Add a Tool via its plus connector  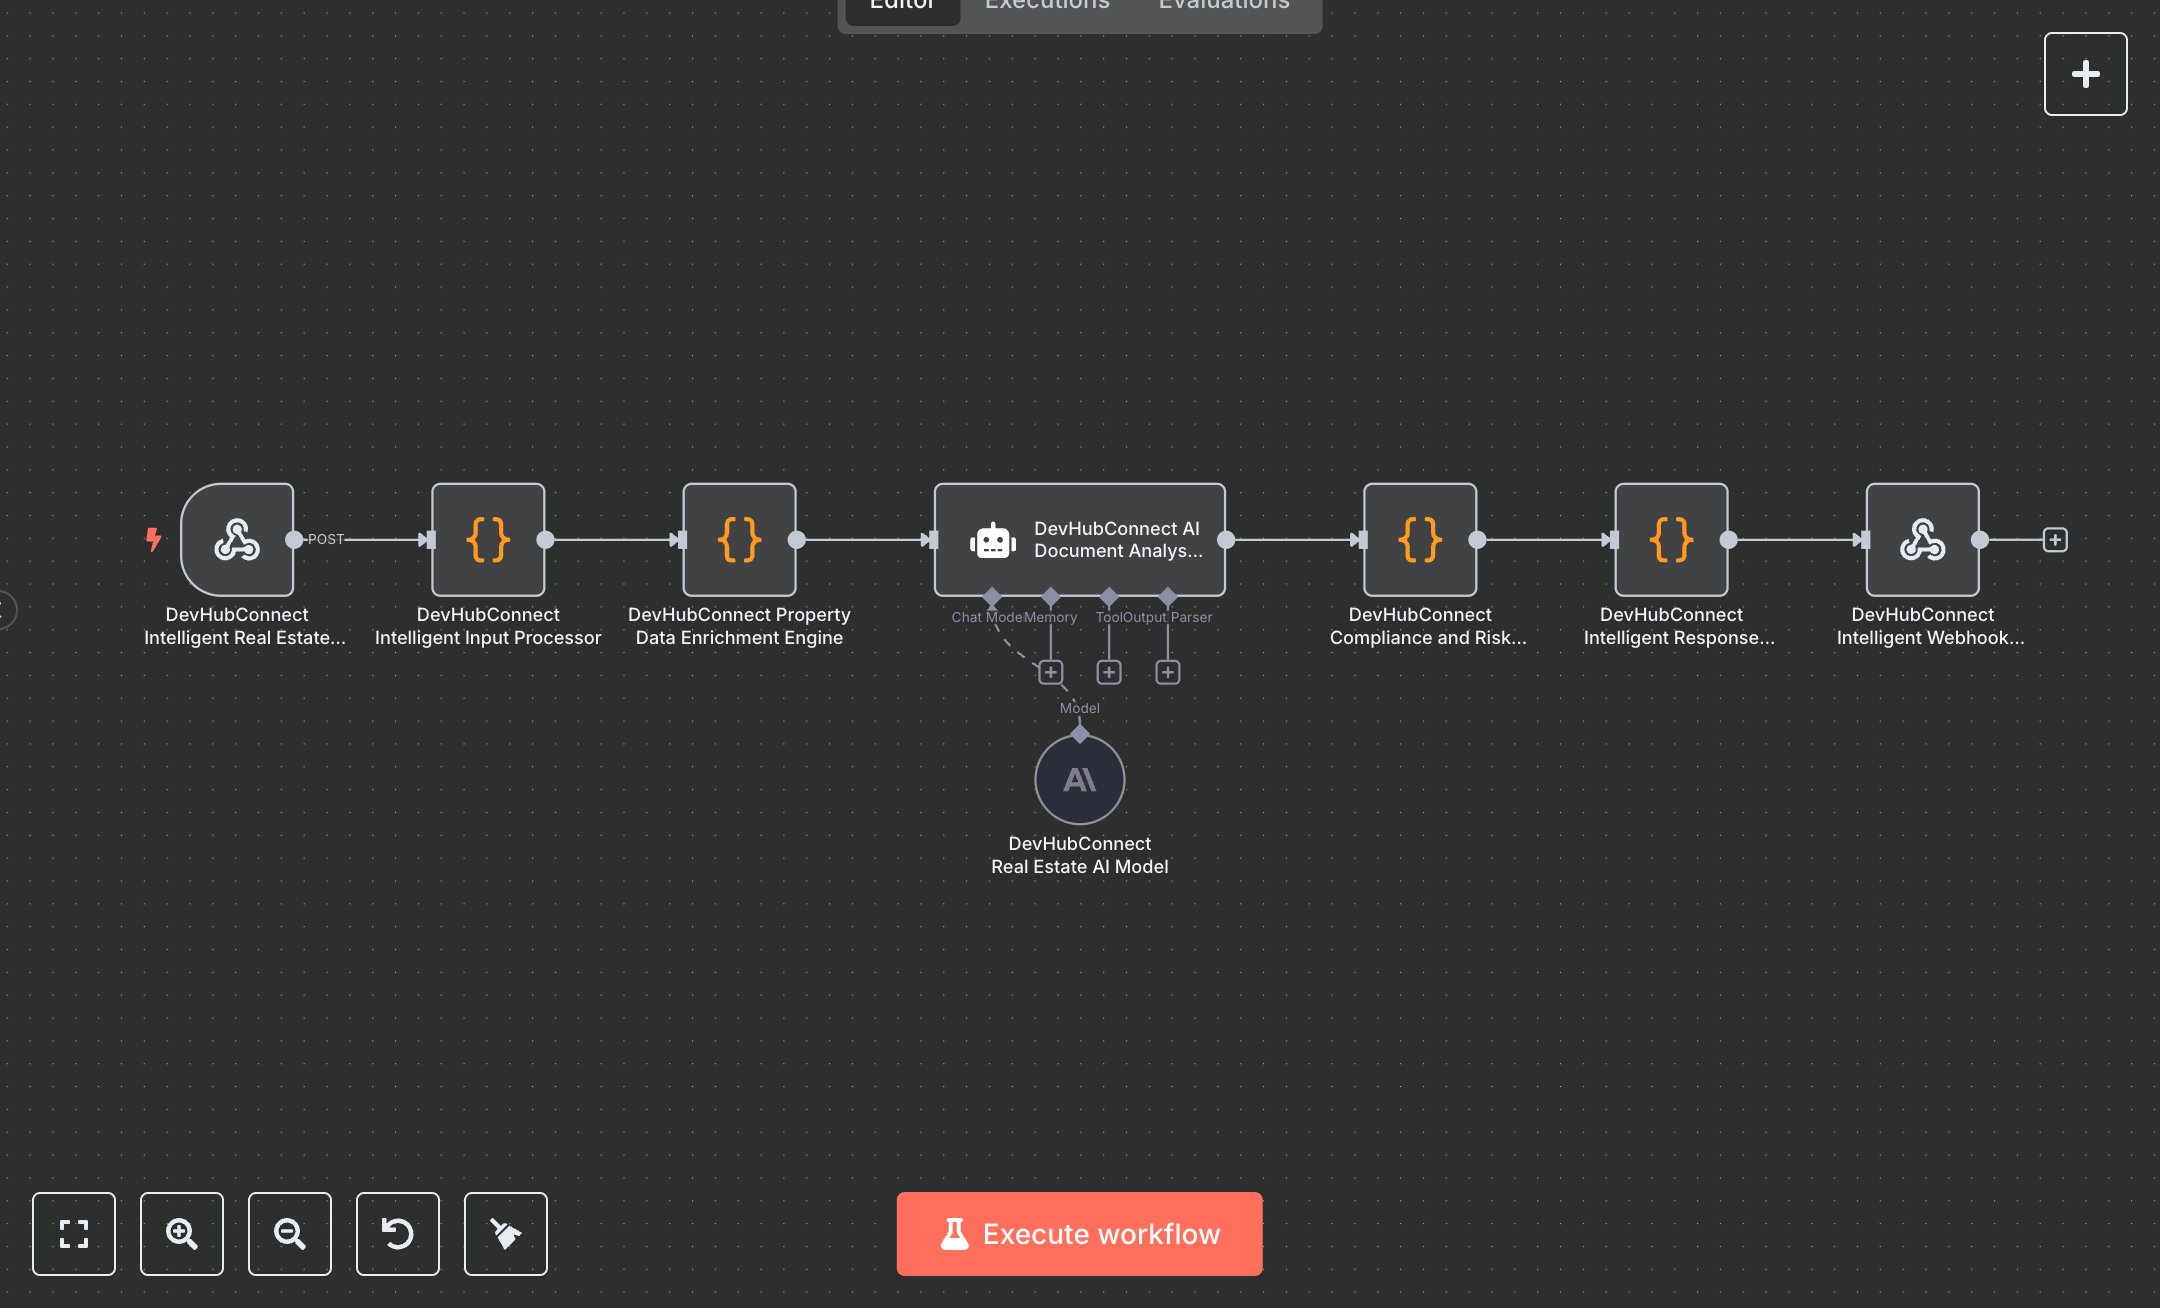click(x=1110, y=671)
